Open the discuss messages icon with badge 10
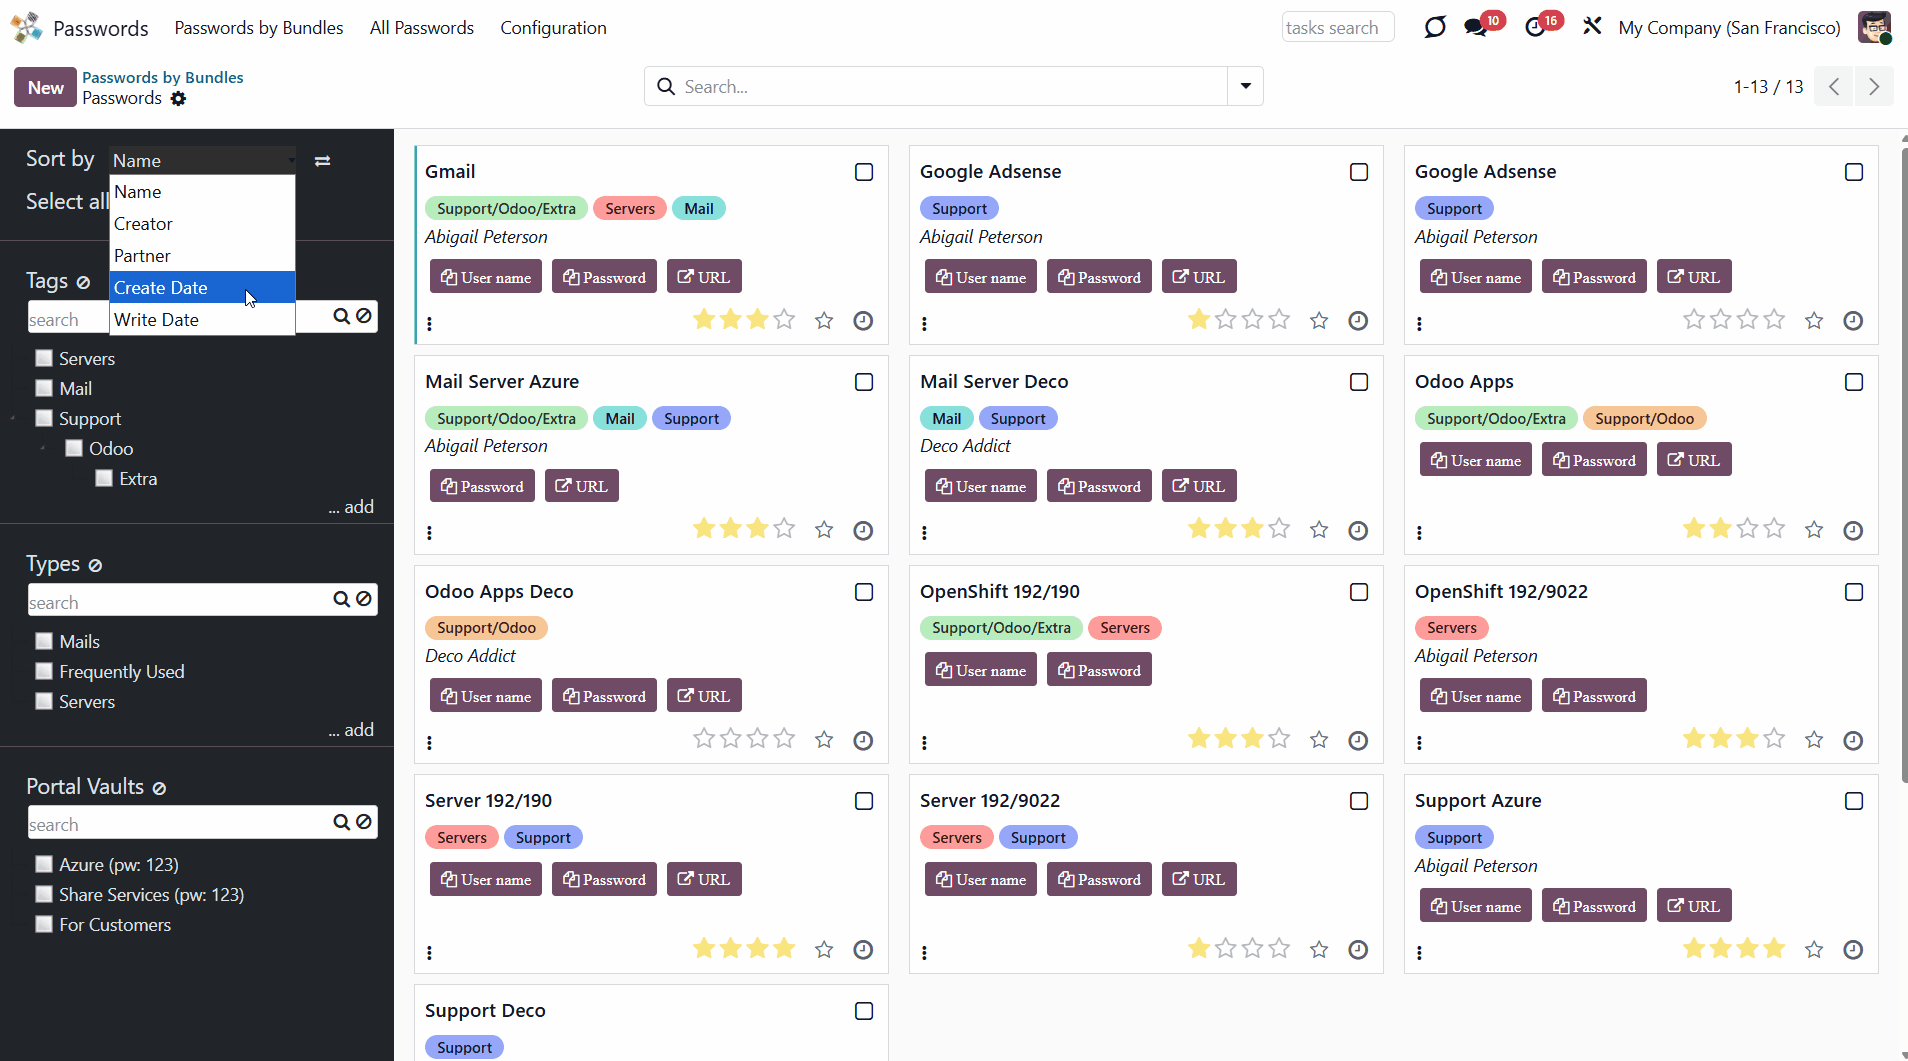This screenshot has width=1908, height=1061. 1475,27
